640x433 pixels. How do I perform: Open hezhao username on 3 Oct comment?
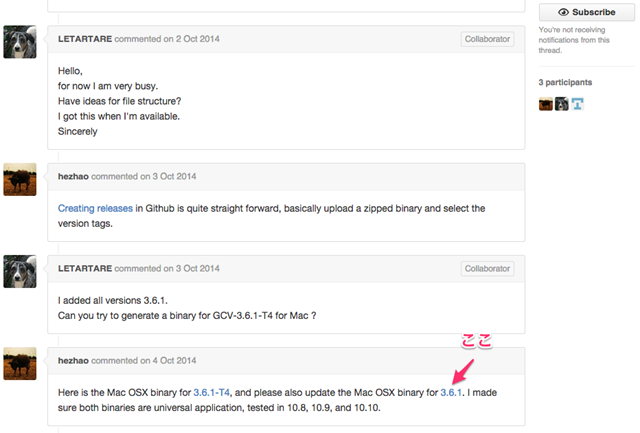(76, 176)
